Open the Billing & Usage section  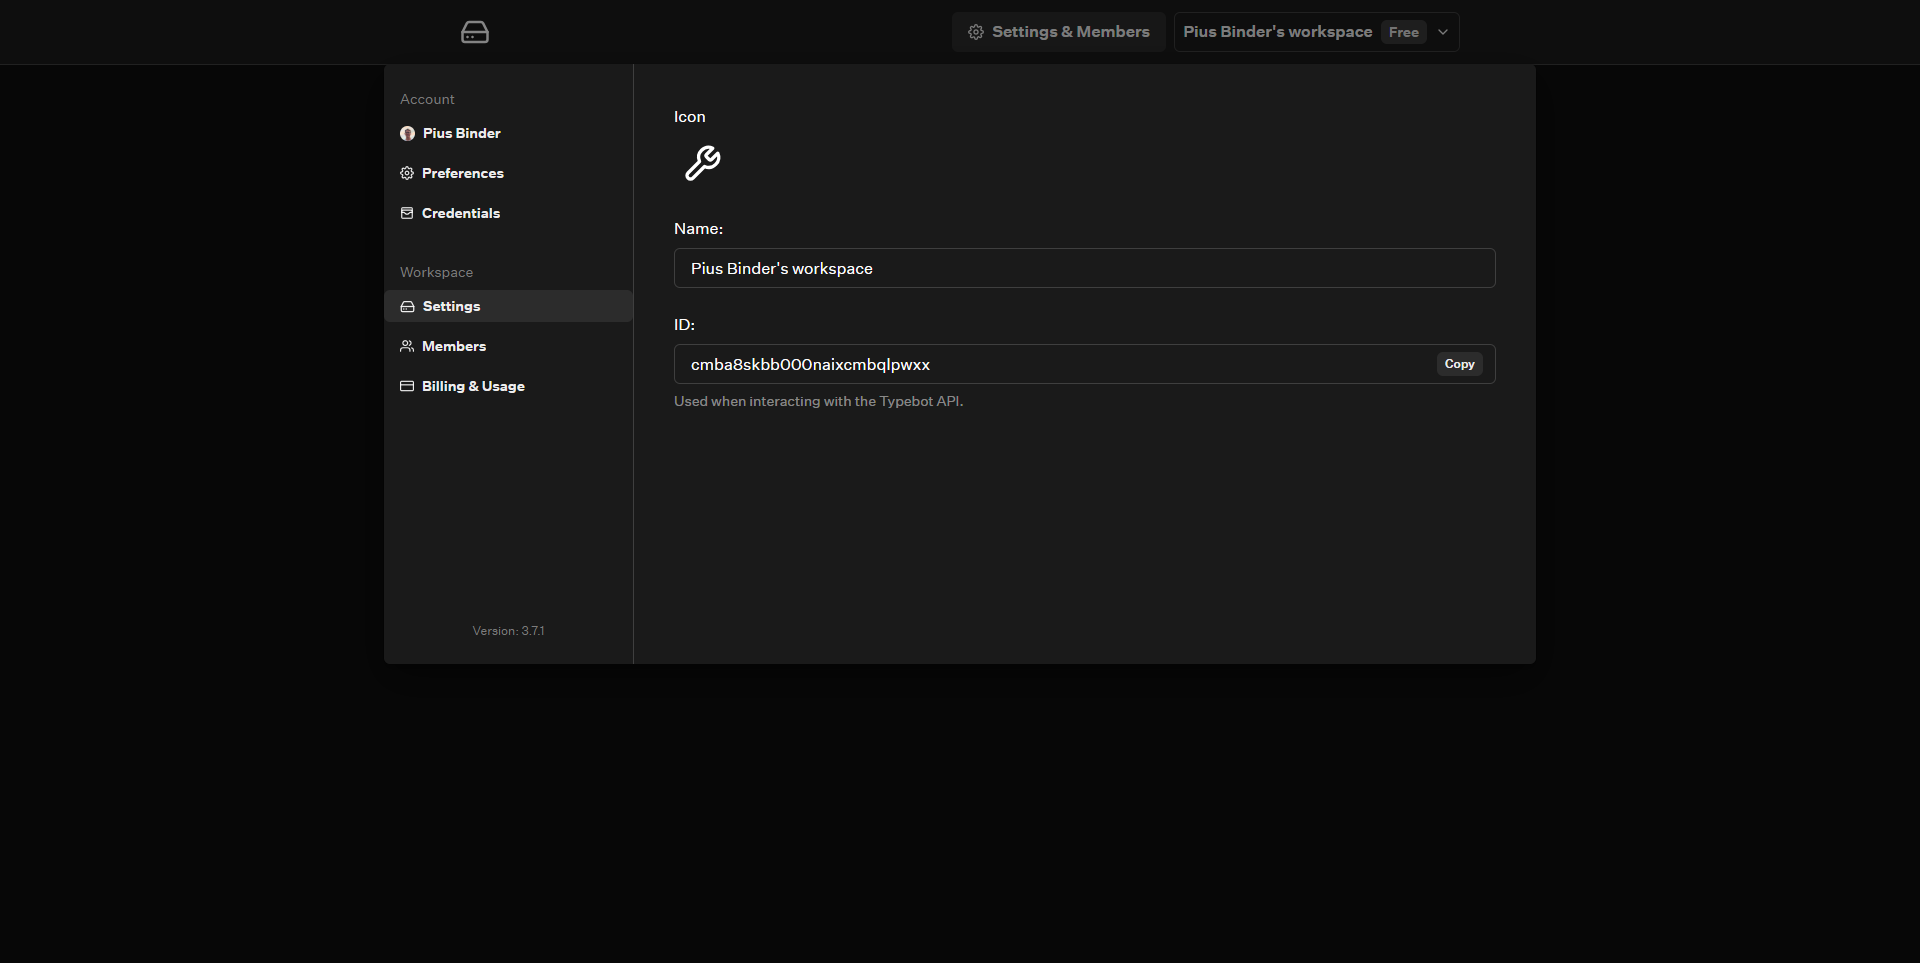tap(473, 386)
